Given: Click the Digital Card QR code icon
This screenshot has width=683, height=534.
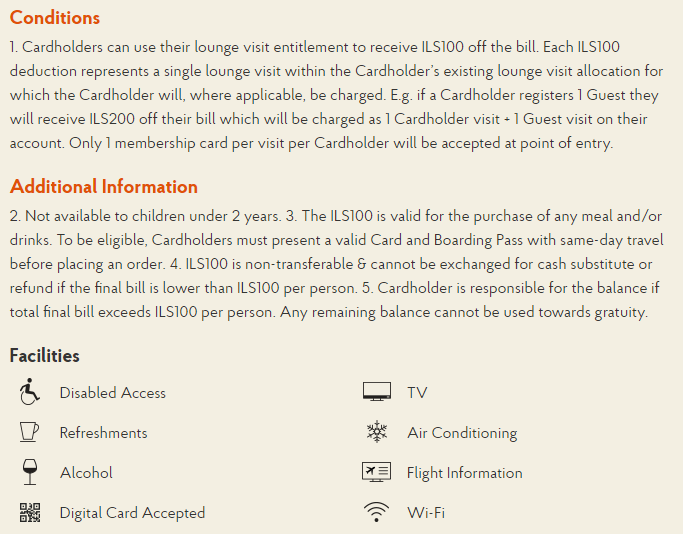Looking at the screenshot, I should point(30,512).
